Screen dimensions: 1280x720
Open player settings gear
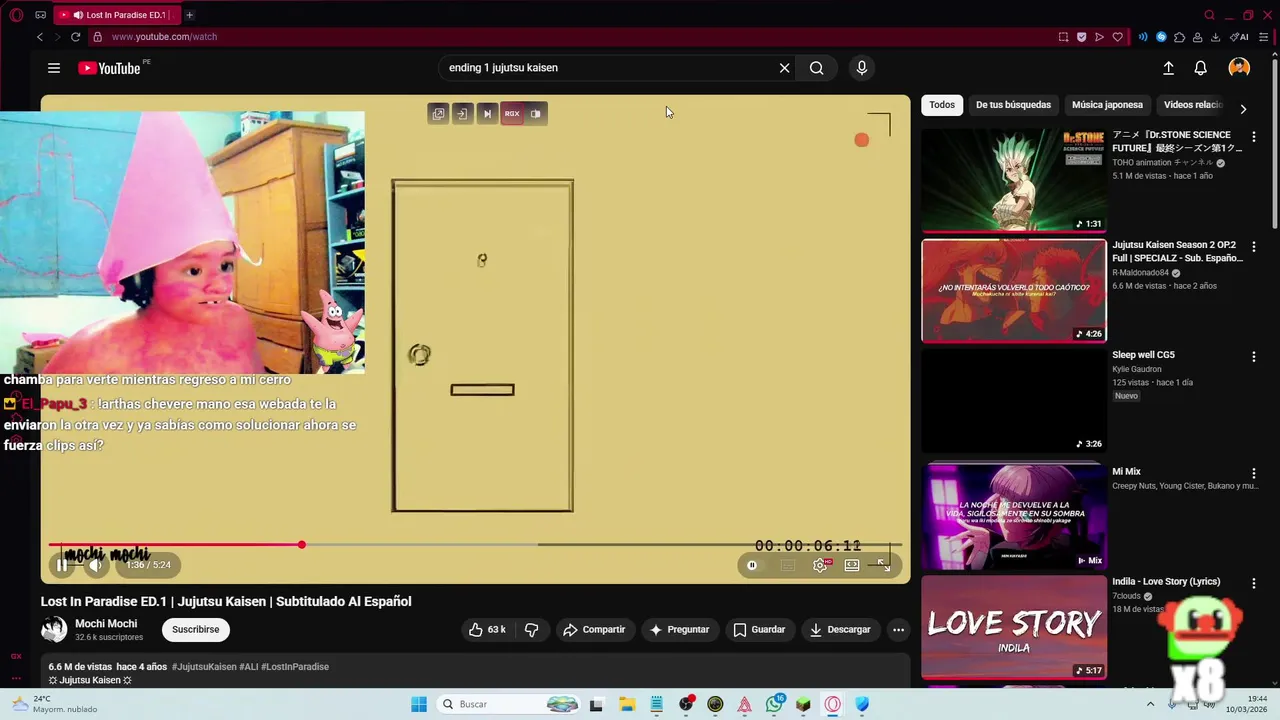pos(820,565)
